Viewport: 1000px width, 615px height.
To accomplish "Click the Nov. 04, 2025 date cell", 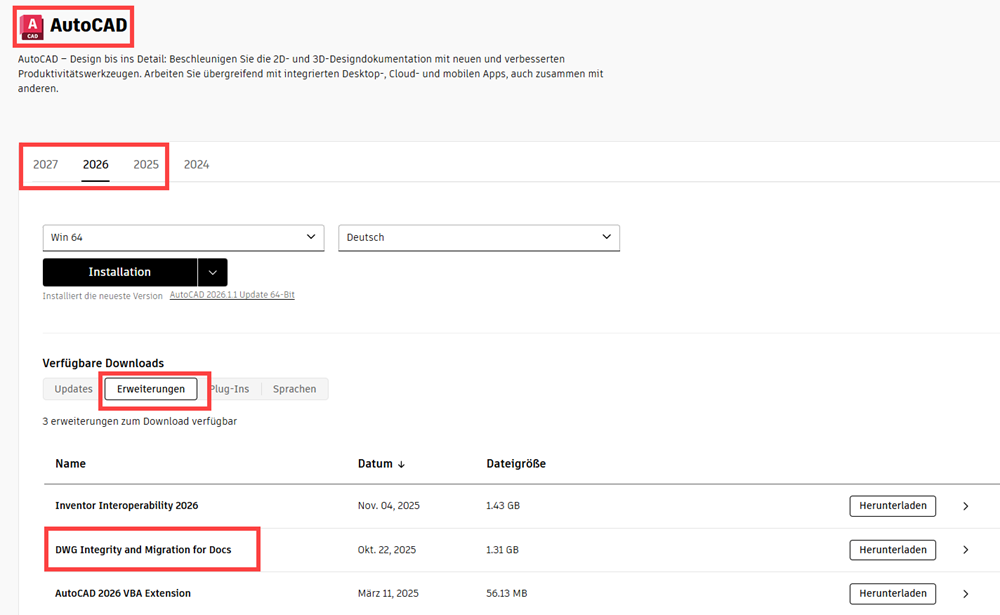I will 388,506.
